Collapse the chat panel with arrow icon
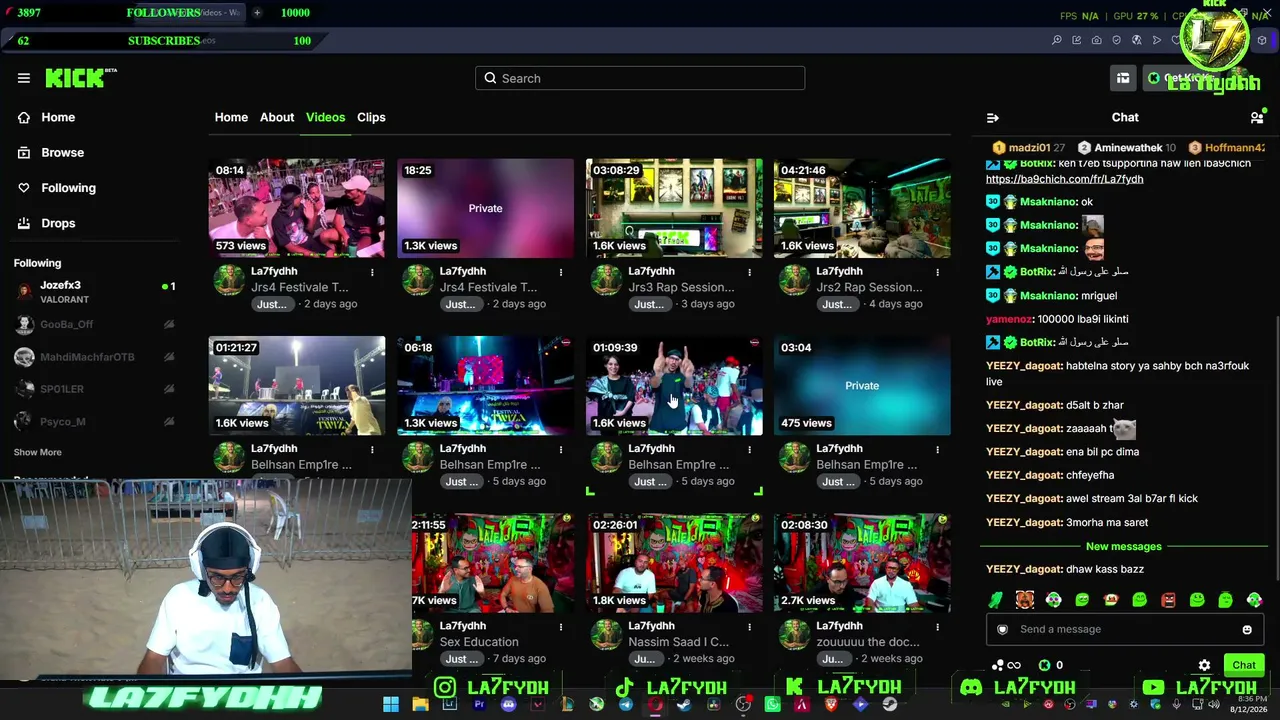This screenshot has width=1280, height=720. (x=993, y=118)
